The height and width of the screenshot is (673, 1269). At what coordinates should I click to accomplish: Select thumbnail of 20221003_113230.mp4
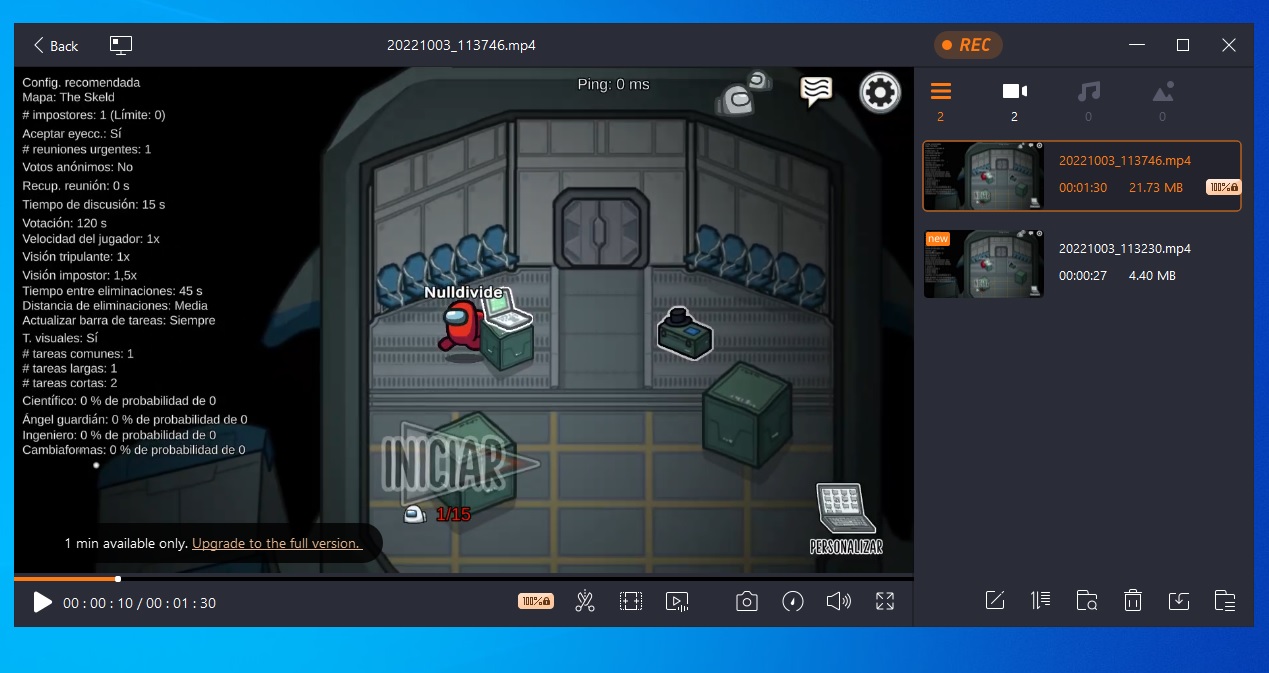click(x=983, y=264)
